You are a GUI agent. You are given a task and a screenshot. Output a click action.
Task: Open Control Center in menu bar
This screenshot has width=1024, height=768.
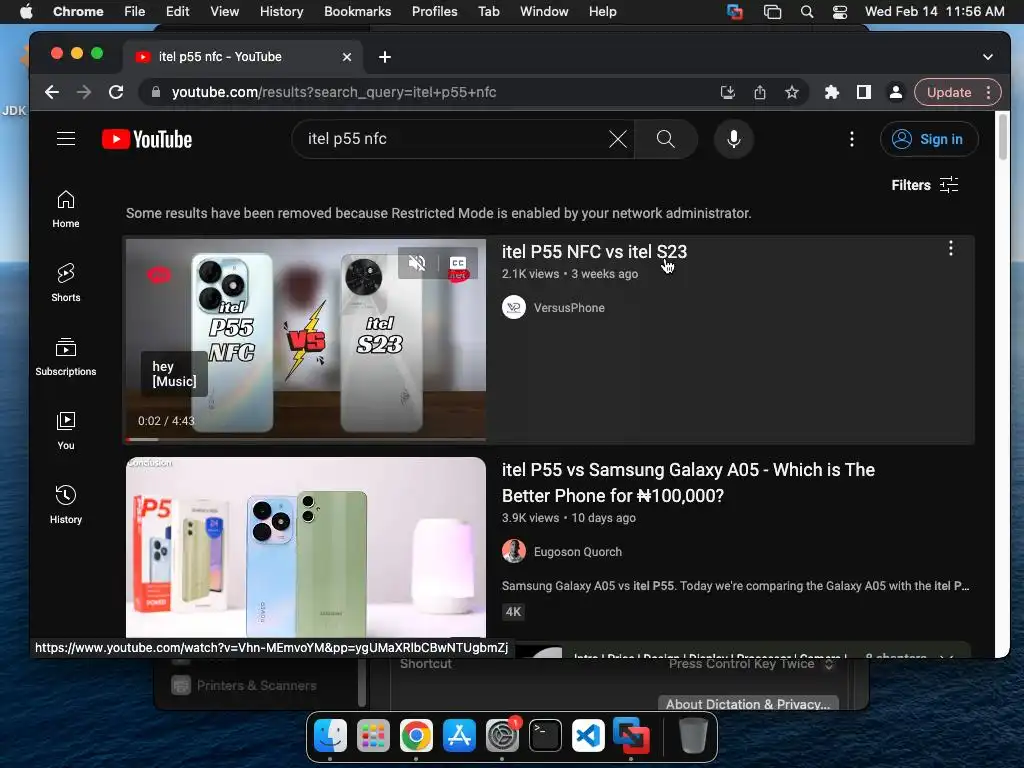840,12
